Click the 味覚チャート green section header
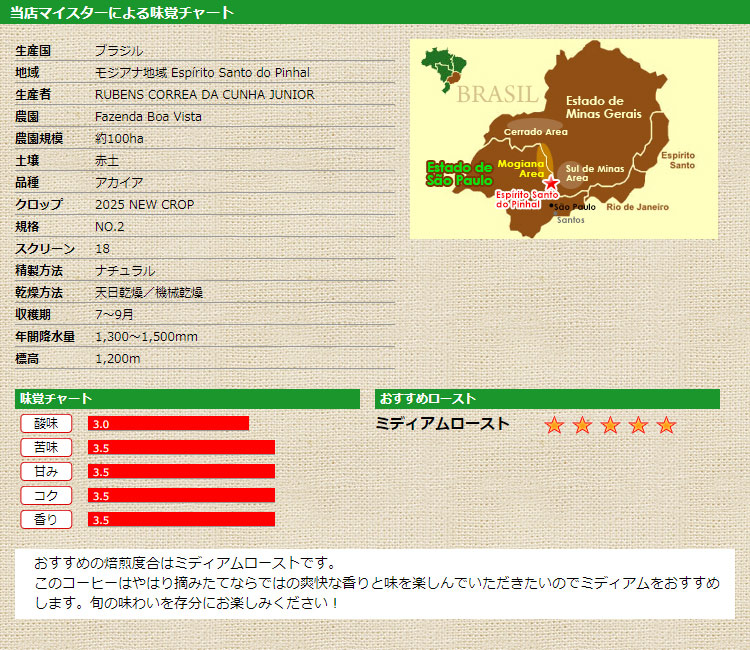This screenshot has width=750, height=650. tap(187, 399)
